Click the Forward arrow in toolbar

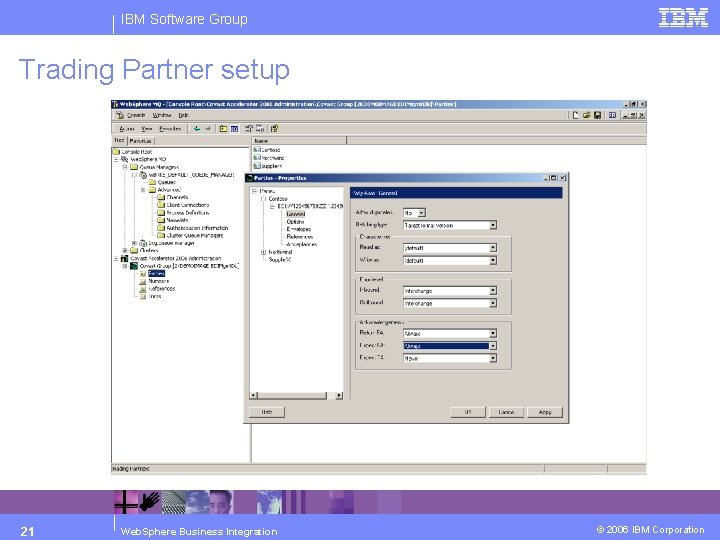208,129
